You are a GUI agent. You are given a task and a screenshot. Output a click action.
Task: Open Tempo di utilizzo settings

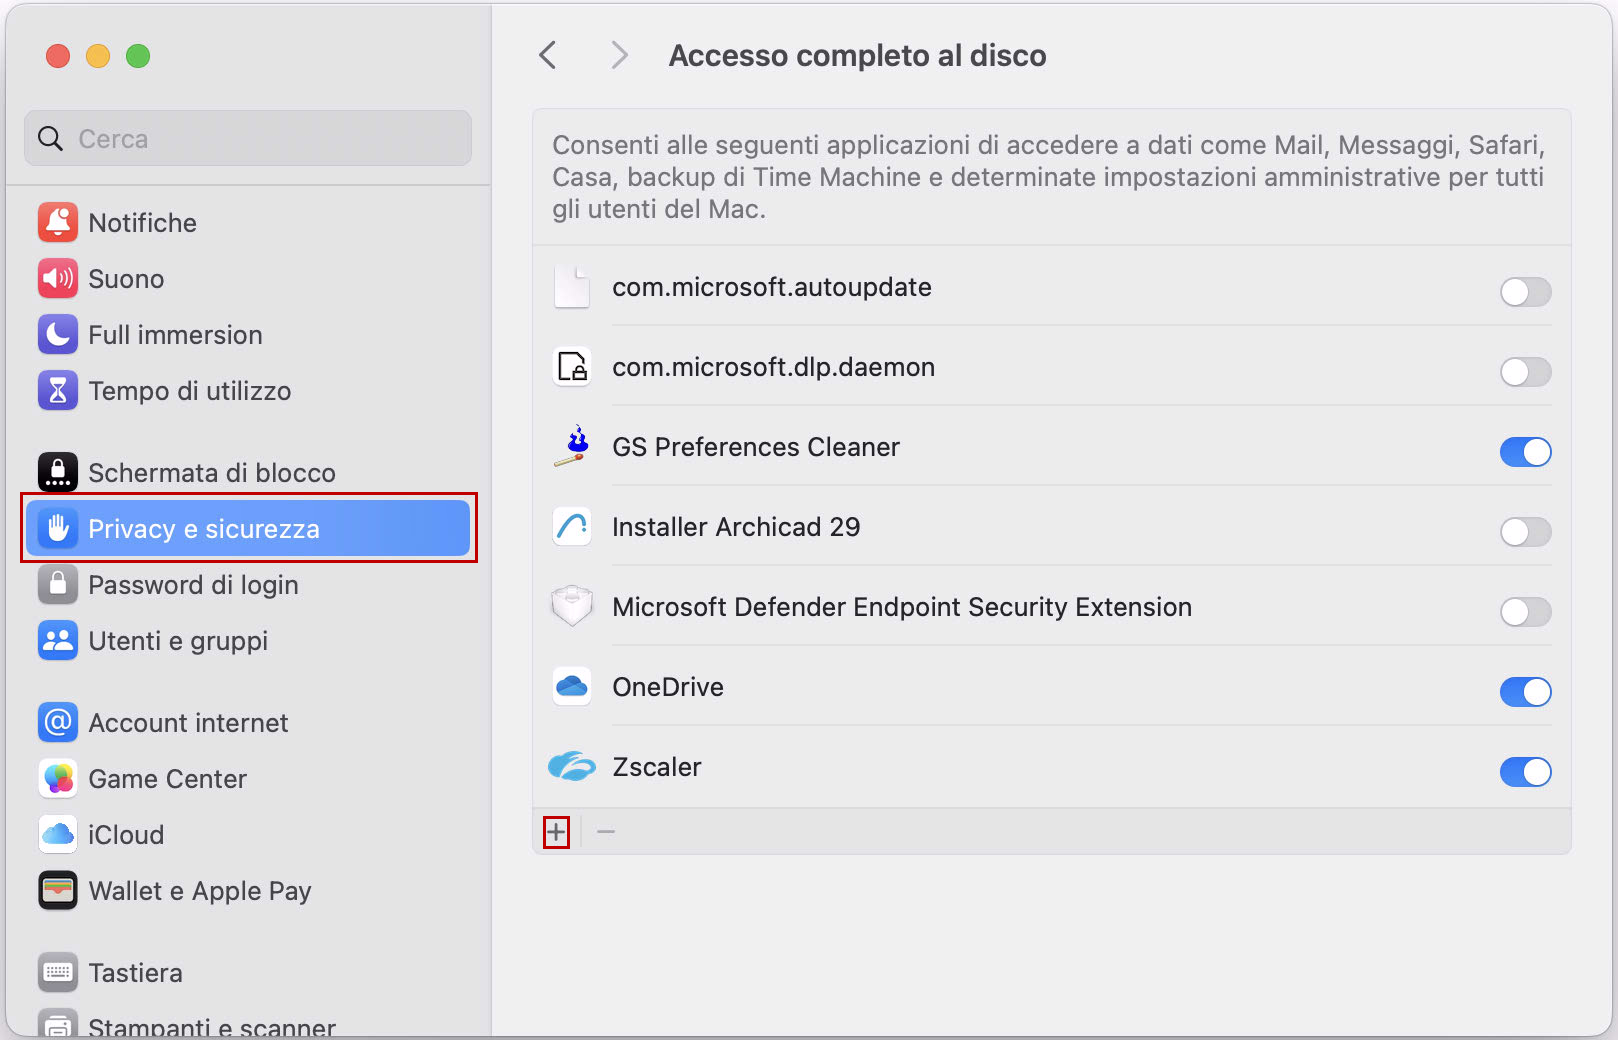[x=188, y=390]
